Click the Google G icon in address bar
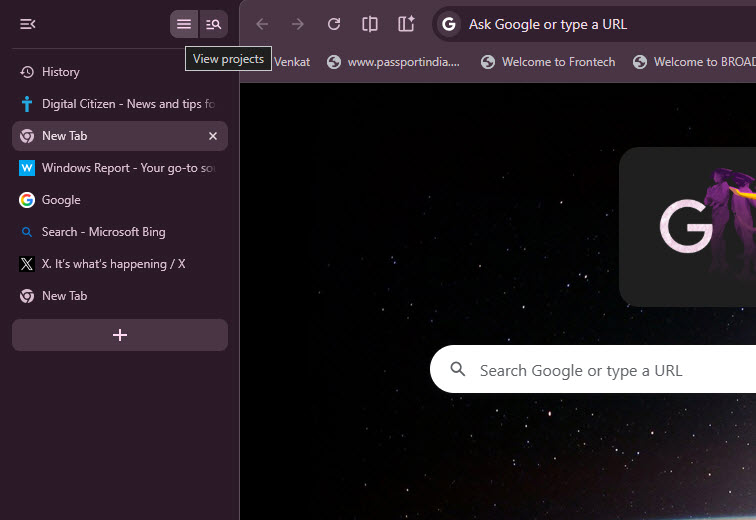The width and height of the screenshot is (756, 520). 449,24
